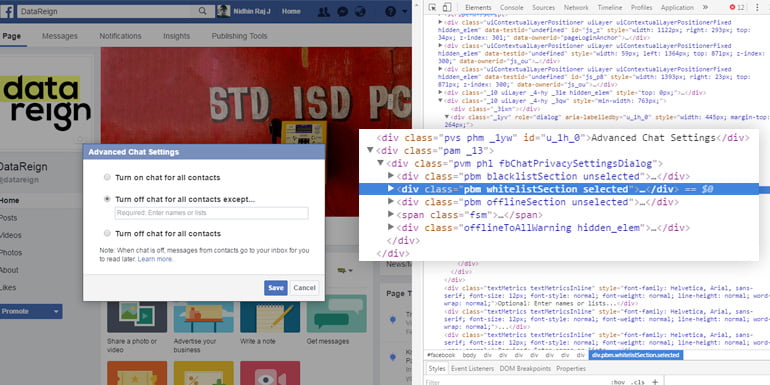
Task: Expand the span class fsm node
Action: [391, 215]
